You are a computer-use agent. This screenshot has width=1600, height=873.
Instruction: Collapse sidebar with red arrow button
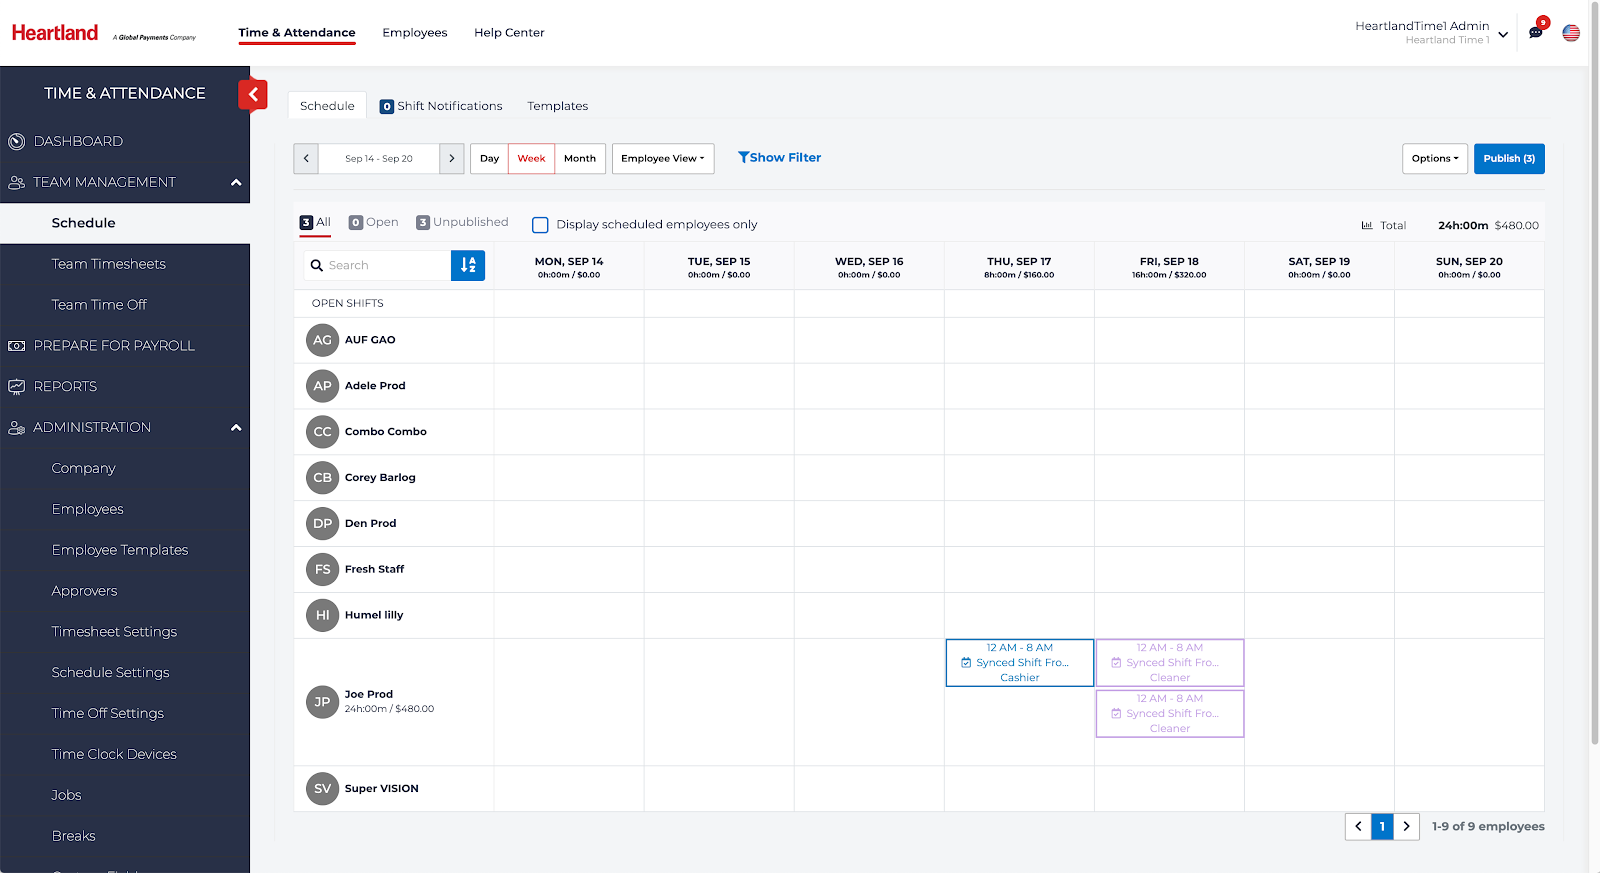point(253,95)
